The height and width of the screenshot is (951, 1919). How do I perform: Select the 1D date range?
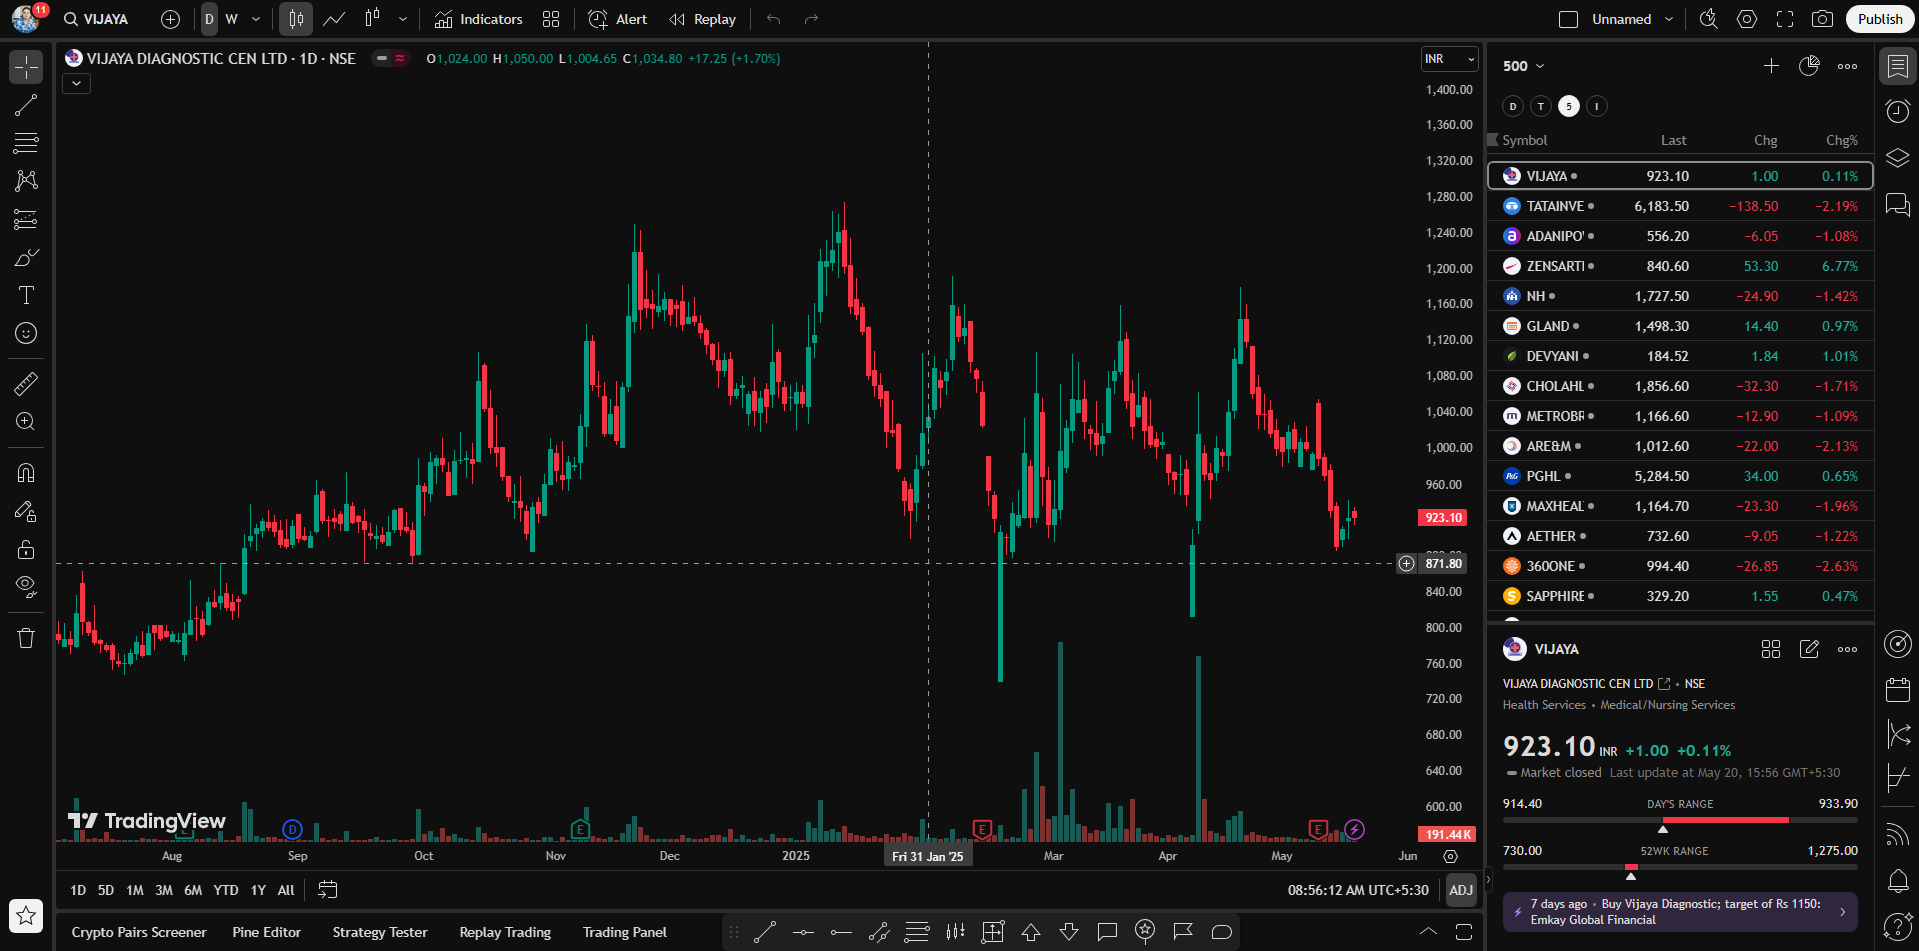pos(78,890)
